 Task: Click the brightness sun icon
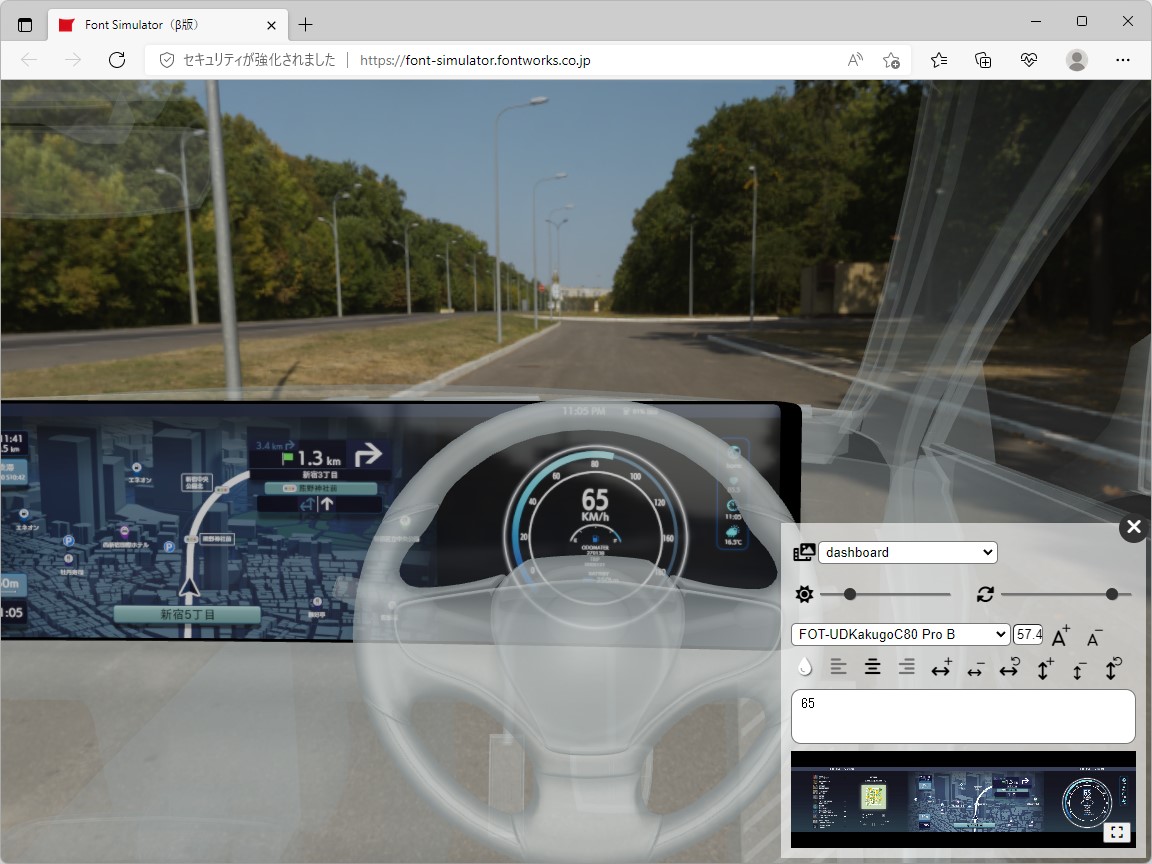click(x=804, y=594)
